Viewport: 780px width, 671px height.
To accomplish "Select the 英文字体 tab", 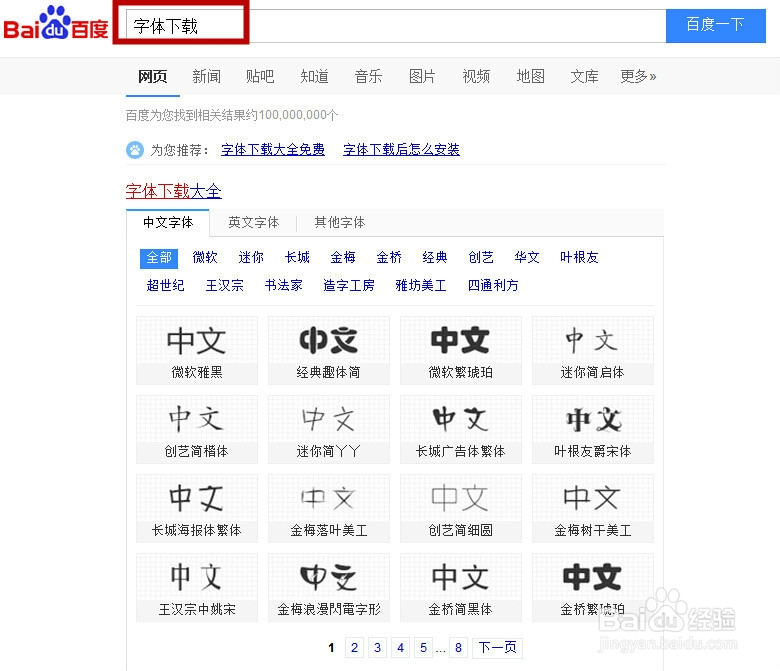I will 254,222.
